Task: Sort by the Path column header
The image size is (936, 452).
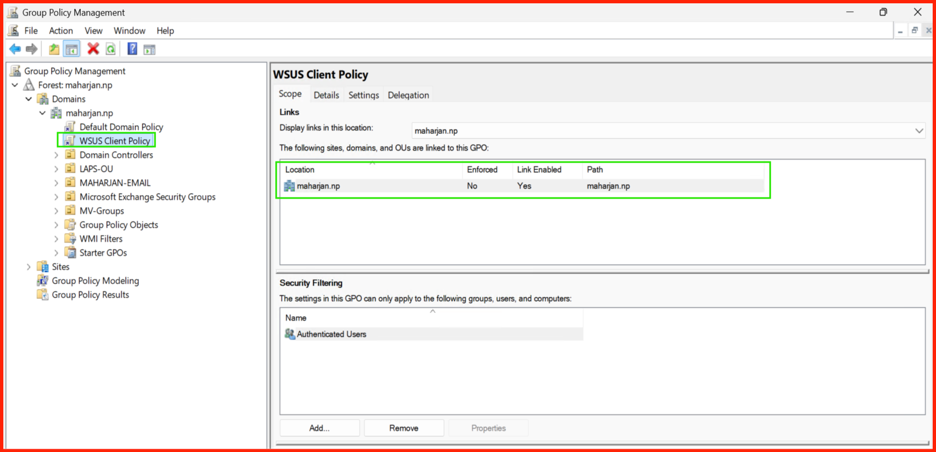Action: [673, 170]
